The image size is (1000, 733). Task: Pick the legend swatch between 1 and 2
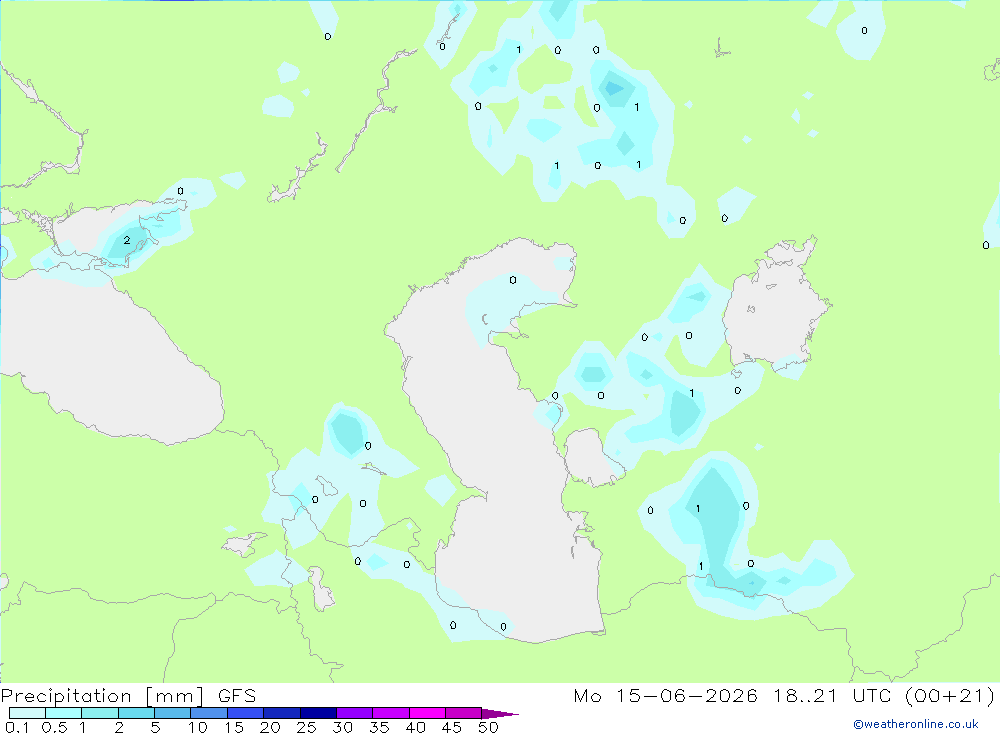pos(100,713)
